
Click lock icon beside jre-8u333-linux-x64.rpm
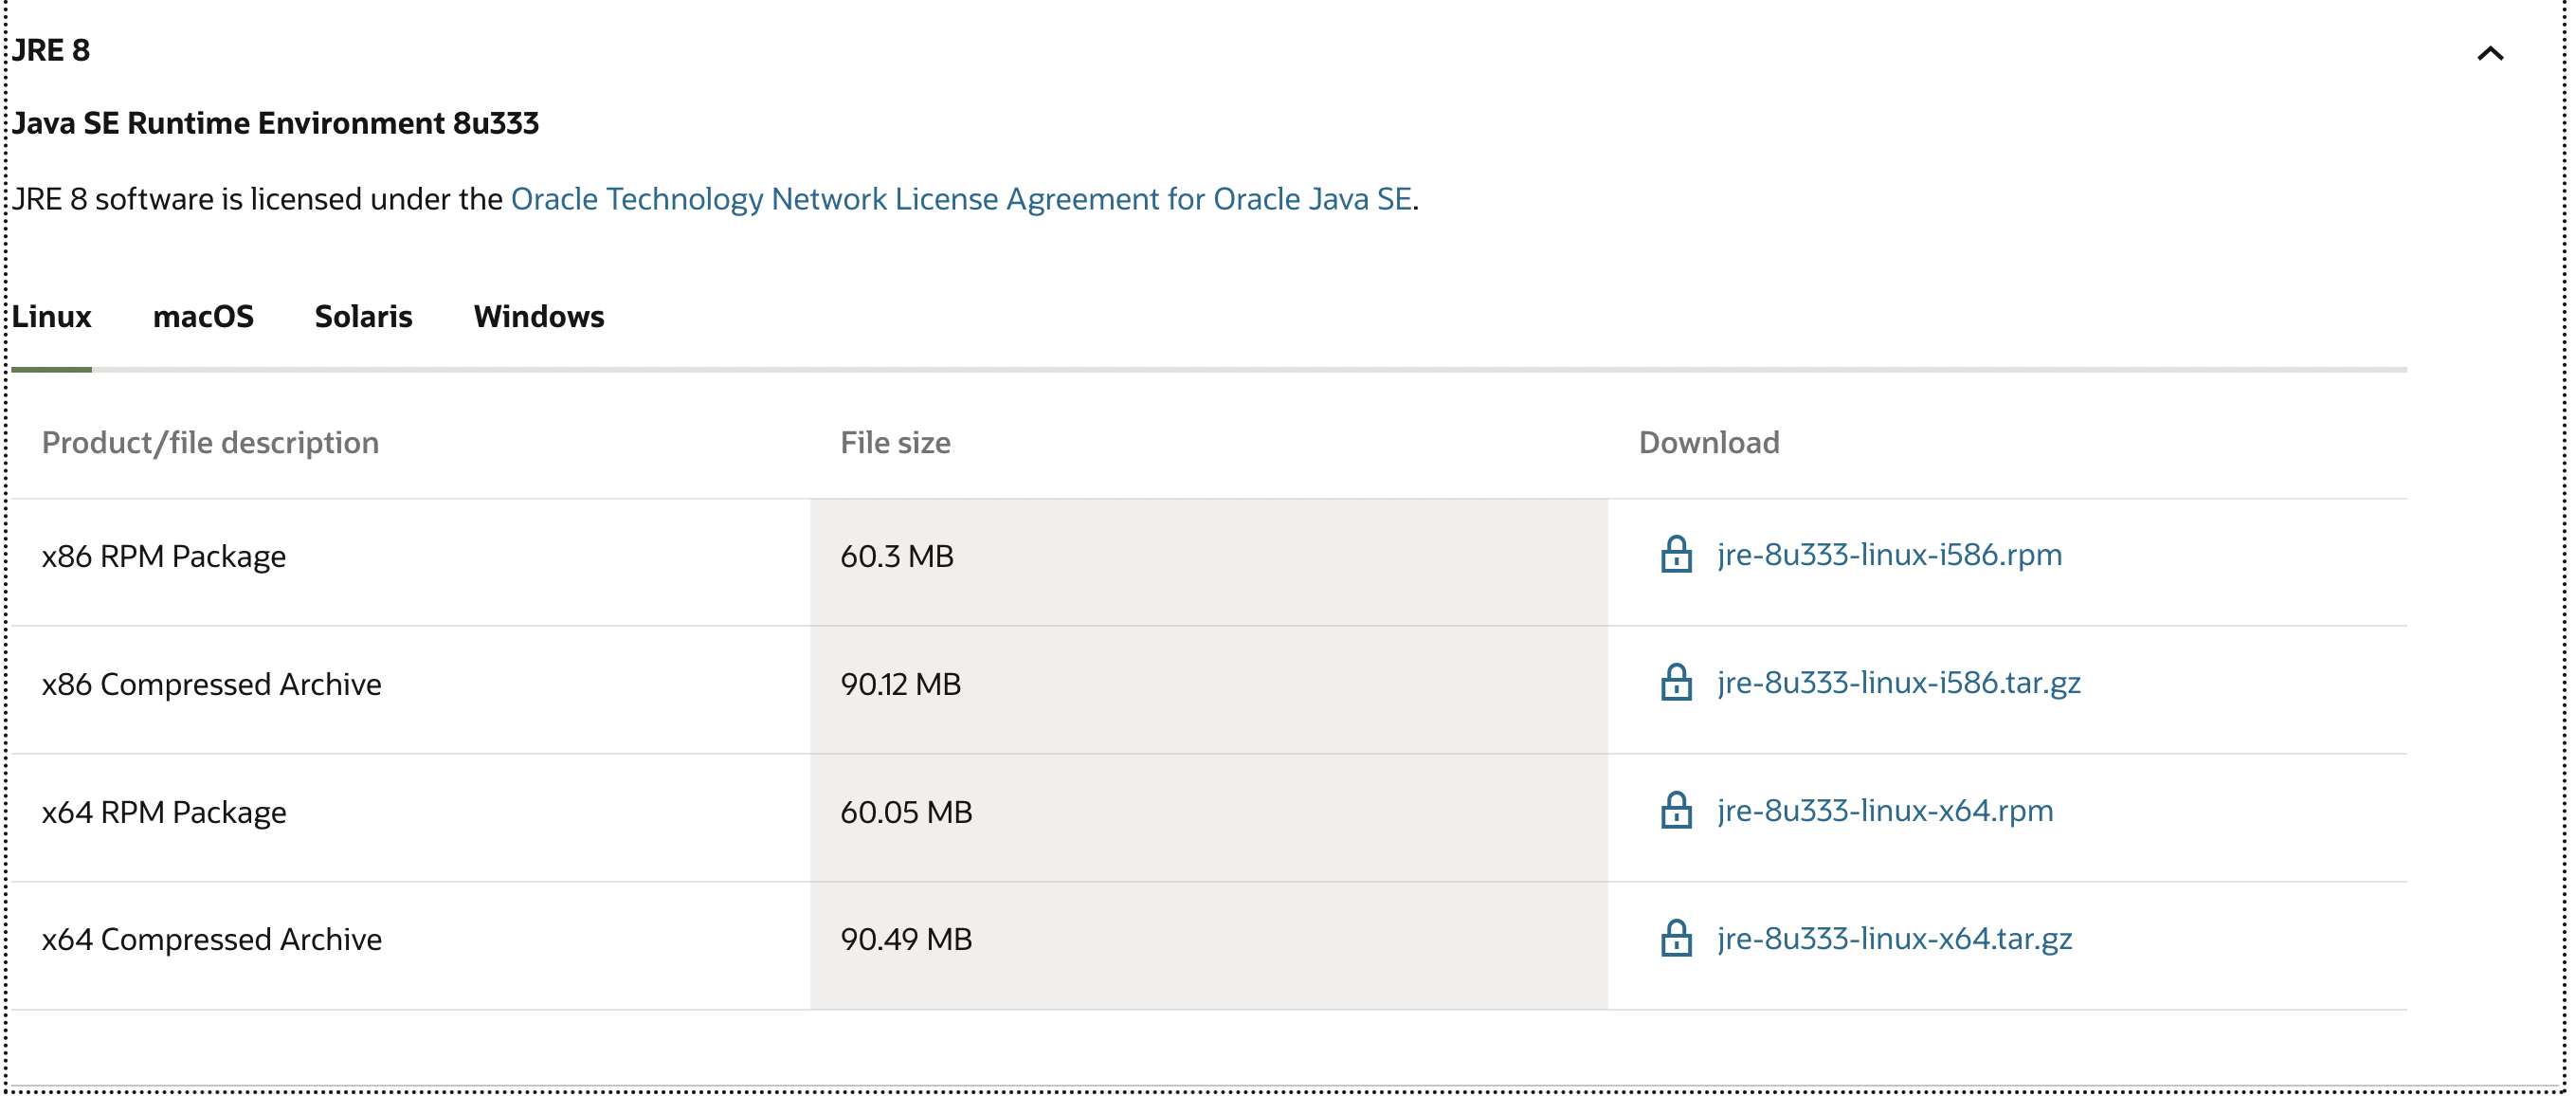1676,811
